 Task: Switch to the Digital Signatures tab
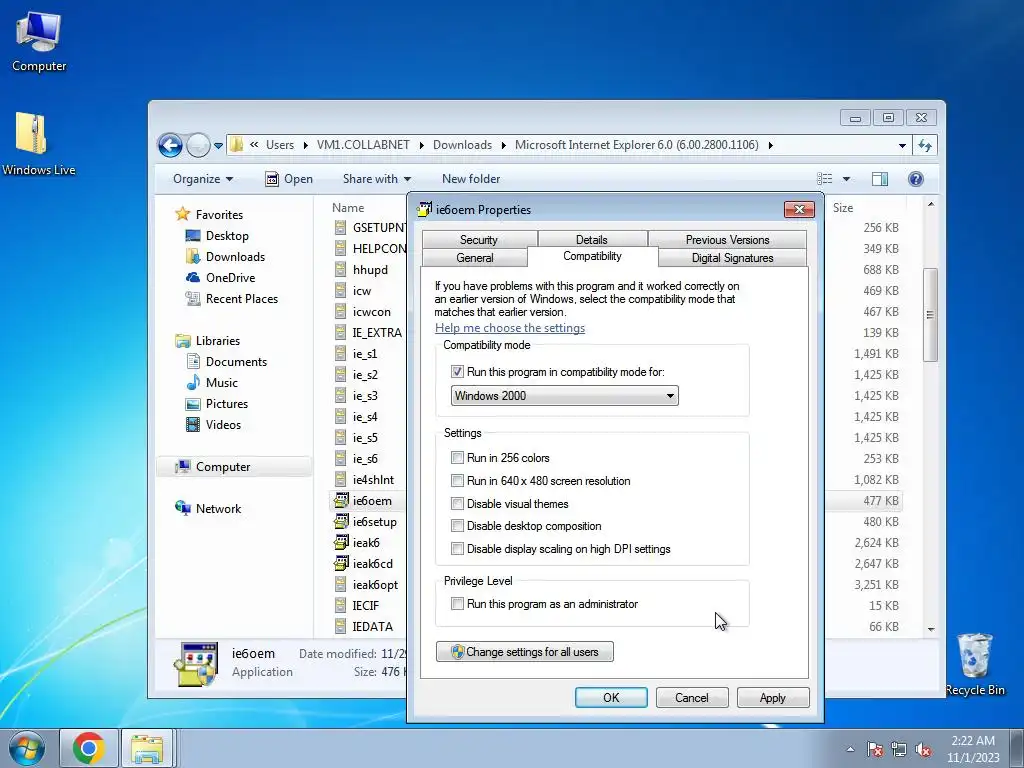[x=733, y=257]
